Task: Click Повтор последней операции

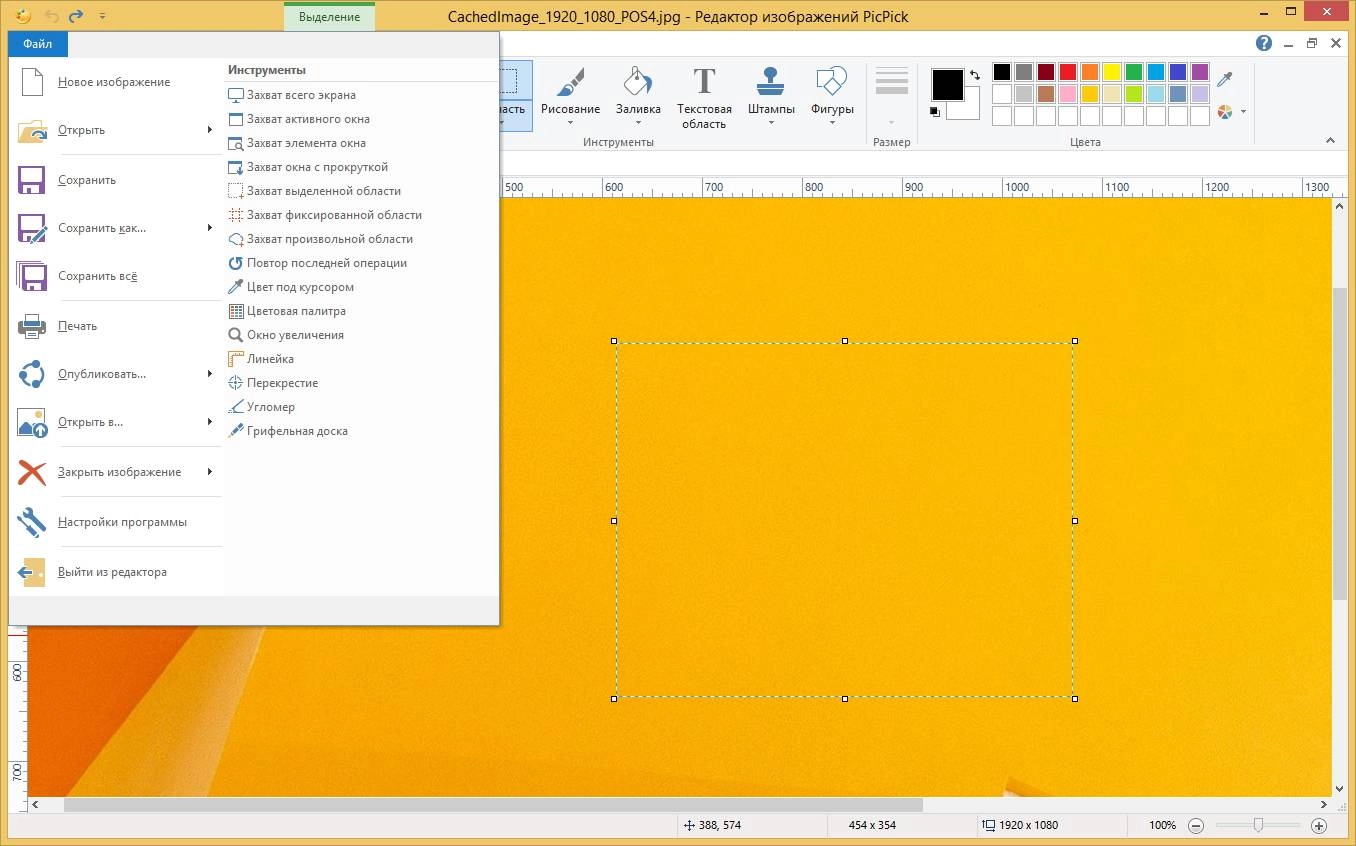Action: [317, 263]
